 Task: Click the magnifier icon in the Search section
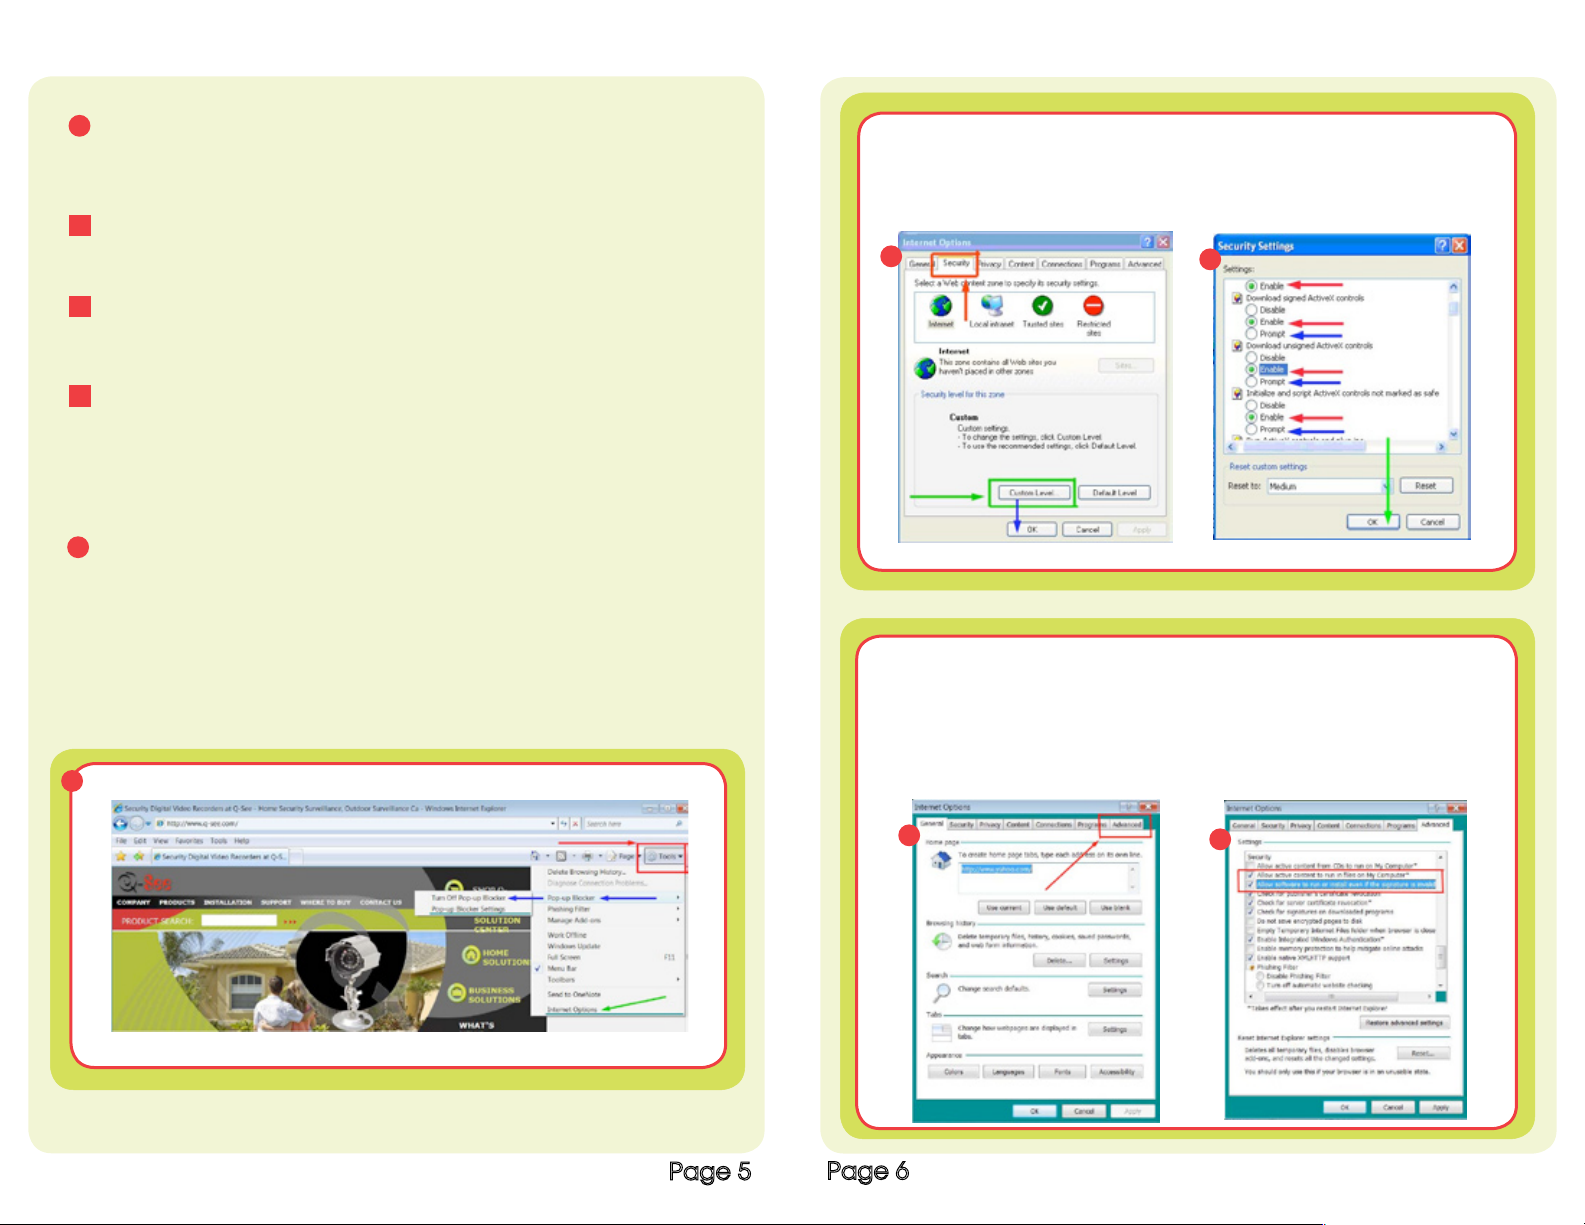pos(941,992)
